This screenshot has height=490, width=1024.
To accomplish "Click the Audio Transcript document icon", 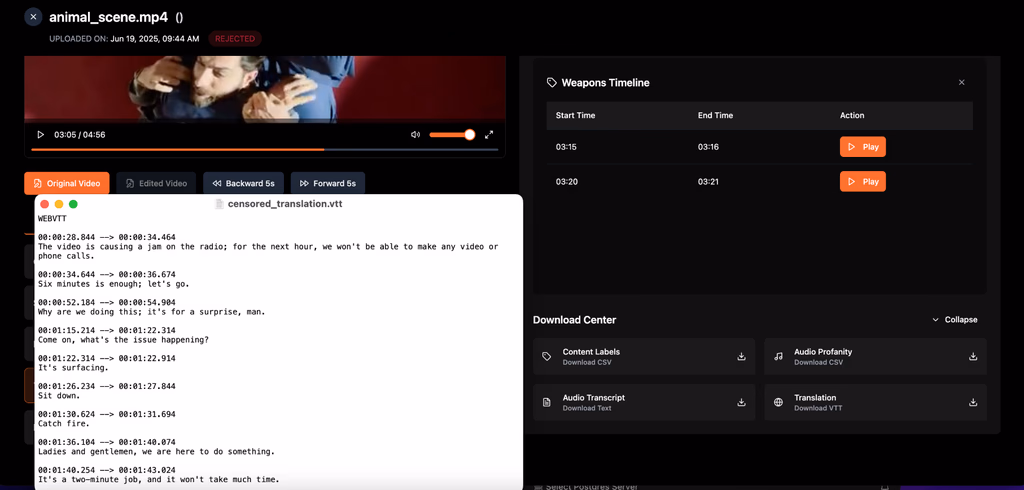I will click(547, 402).
